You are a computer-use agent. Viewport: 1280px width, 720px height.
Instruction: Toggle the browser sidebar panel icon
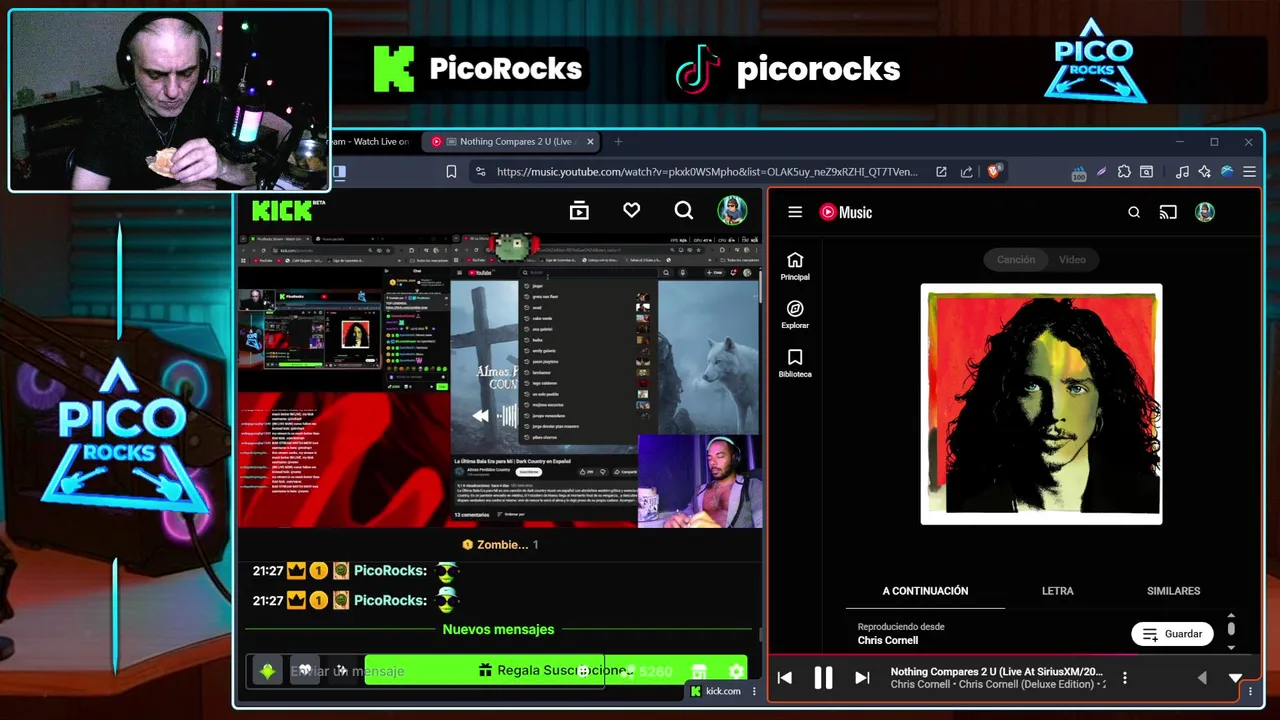point(339,172)
